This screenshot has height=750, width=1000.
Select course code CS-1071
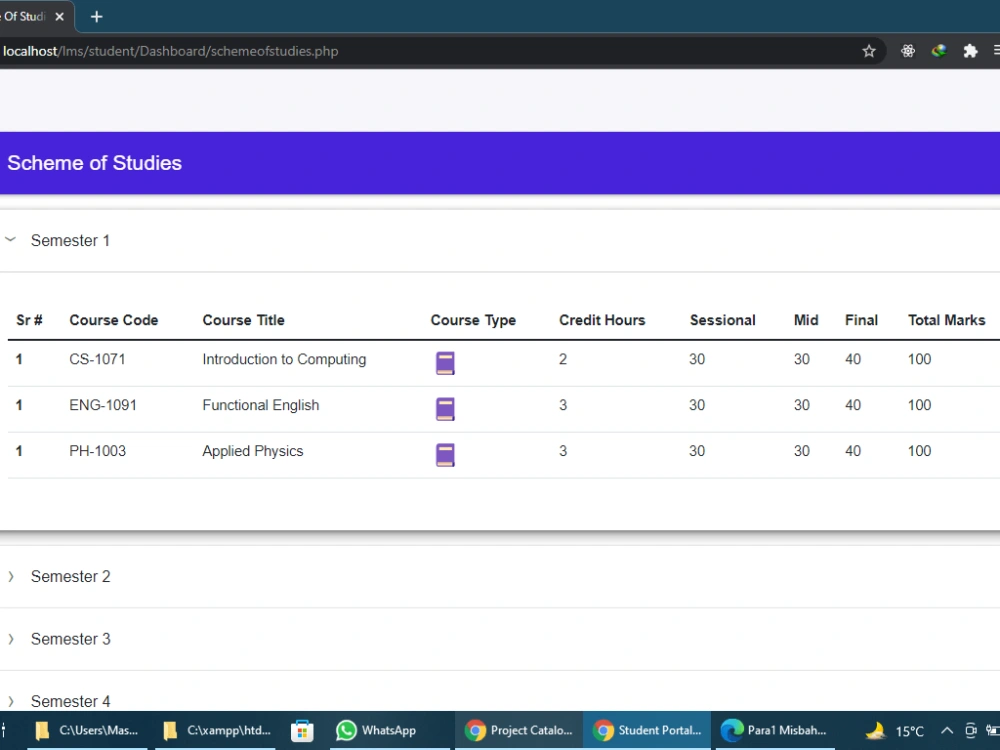(x=98, y=359)
